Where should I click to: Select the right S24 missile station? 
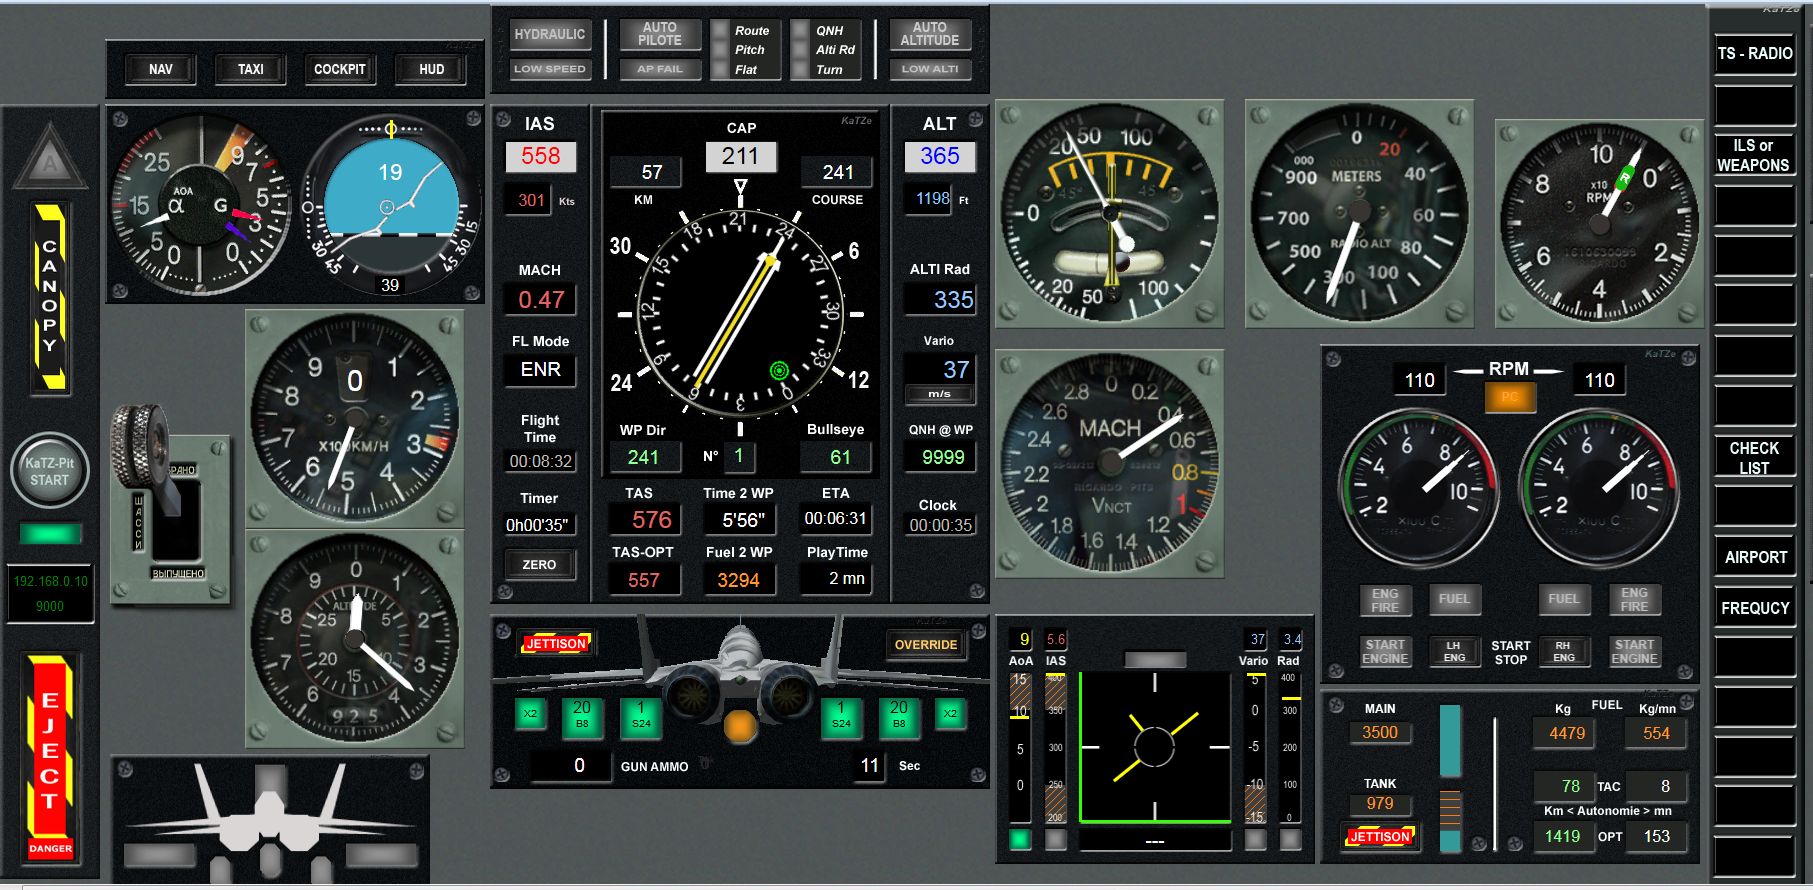click(x=841, y=716)
